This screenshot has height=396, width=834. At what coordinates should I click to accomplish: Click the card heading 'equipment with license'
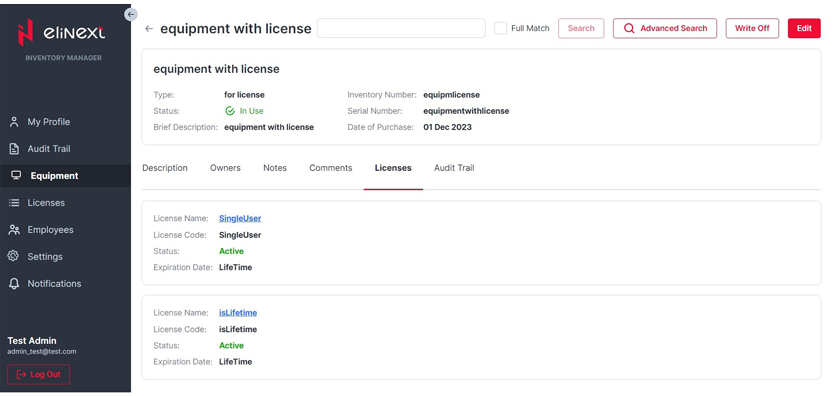click(x=216, y=69)
